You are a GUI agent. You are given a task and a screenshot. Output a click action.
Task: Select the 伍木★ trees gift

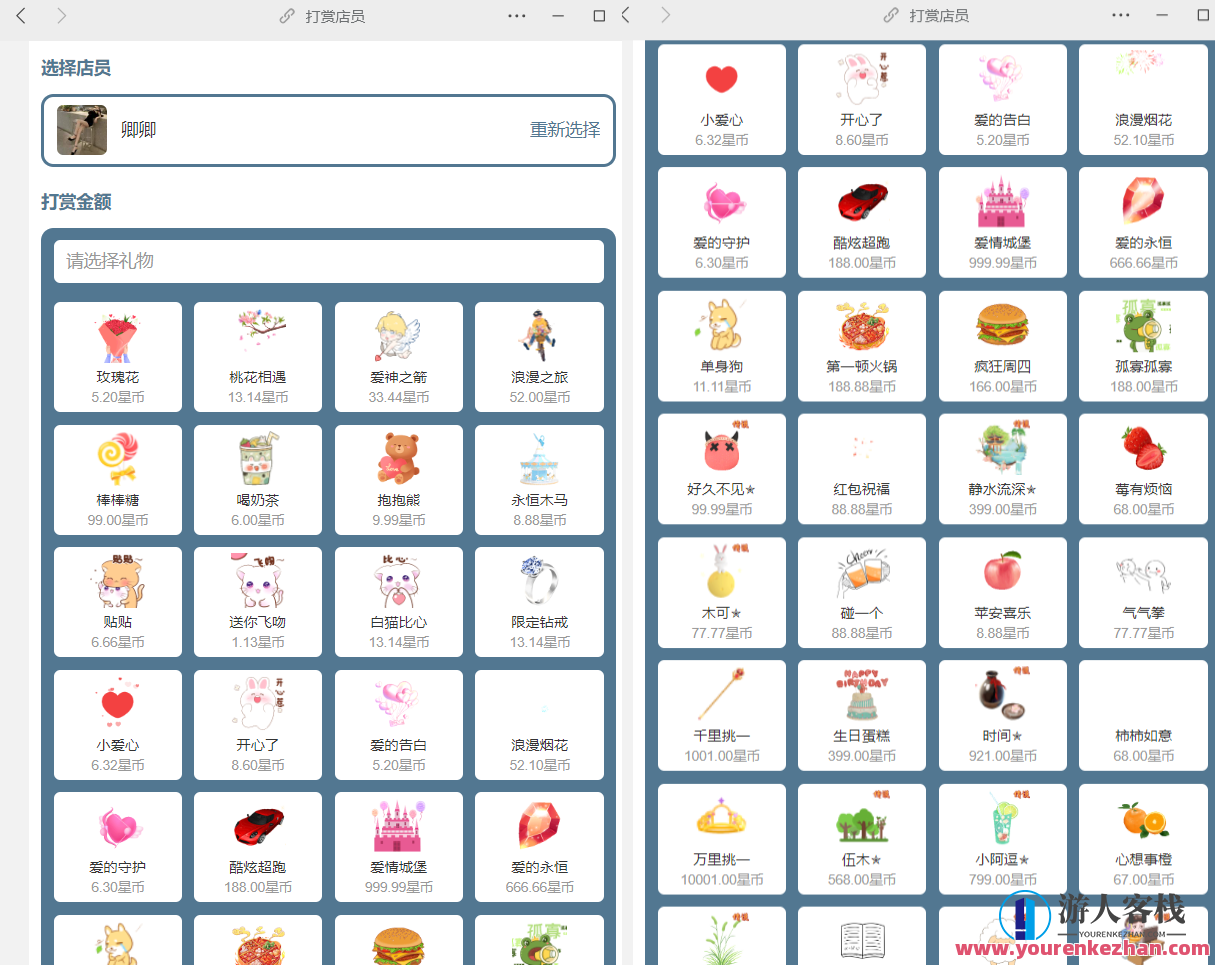(862, 840)
